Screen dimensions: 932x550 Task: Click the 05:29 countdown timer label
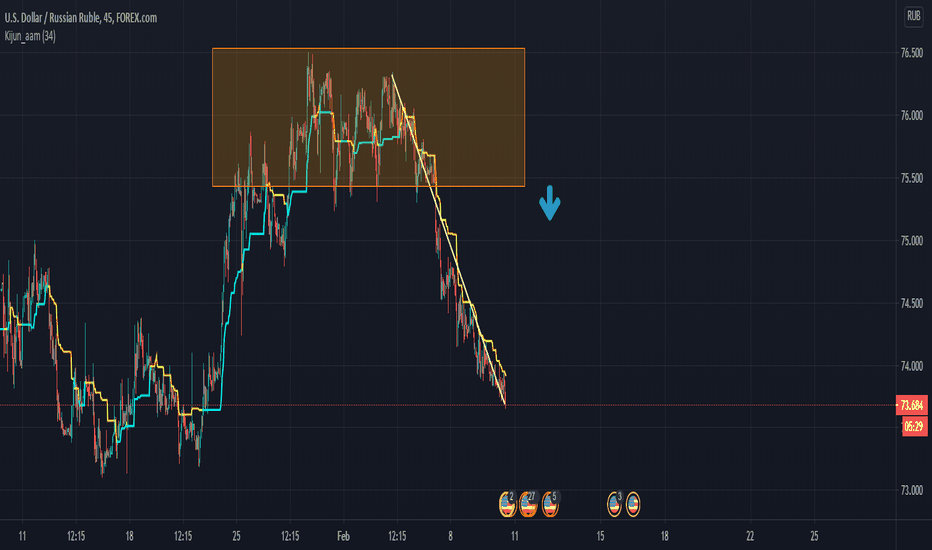pyautogui.click(x=914, y=426)
